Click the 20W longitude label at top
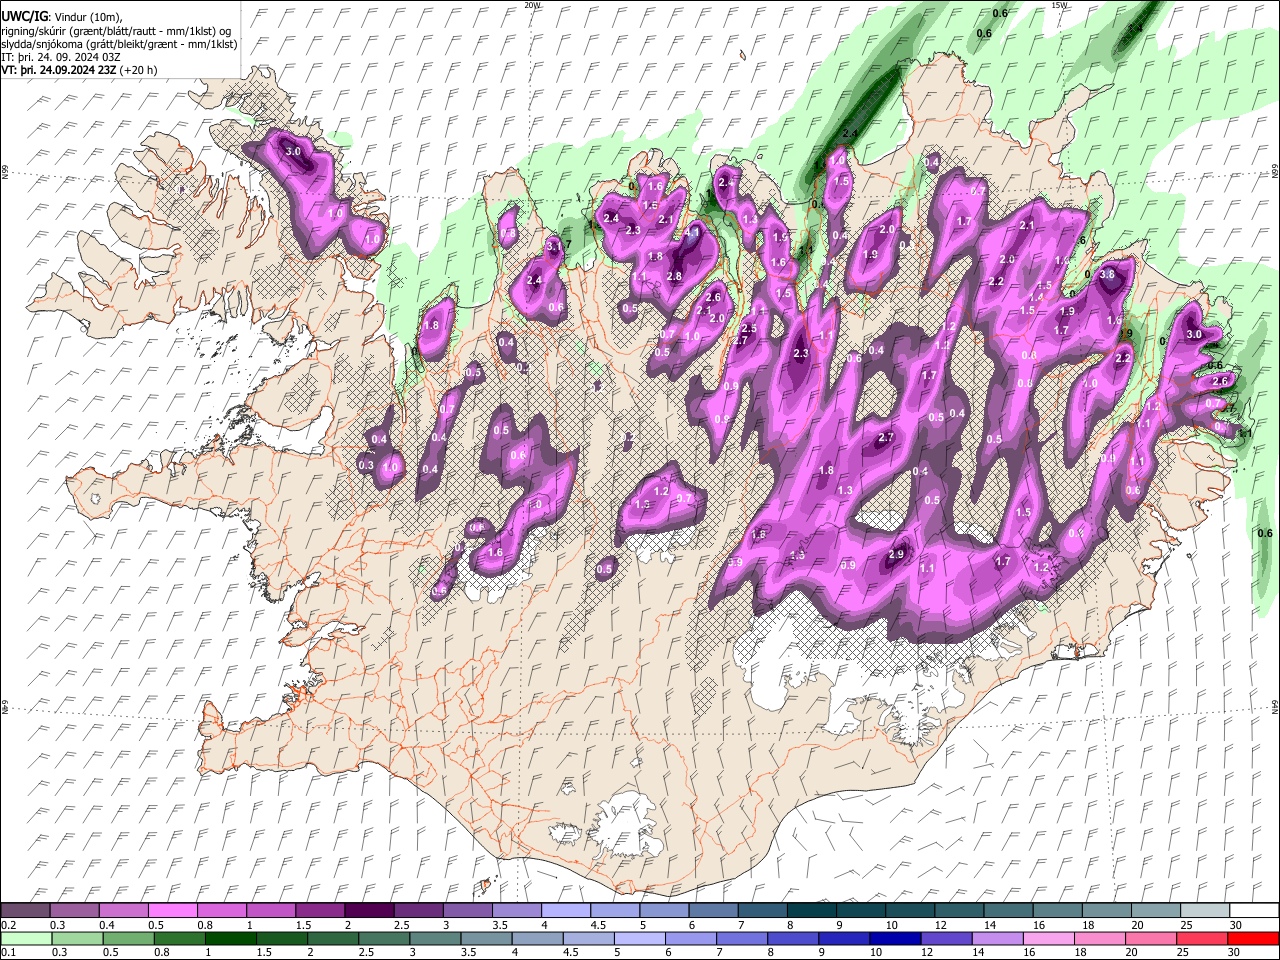The width and height of the screenshot is (1280, 960). pyautogui.click(x=532, y=5)
